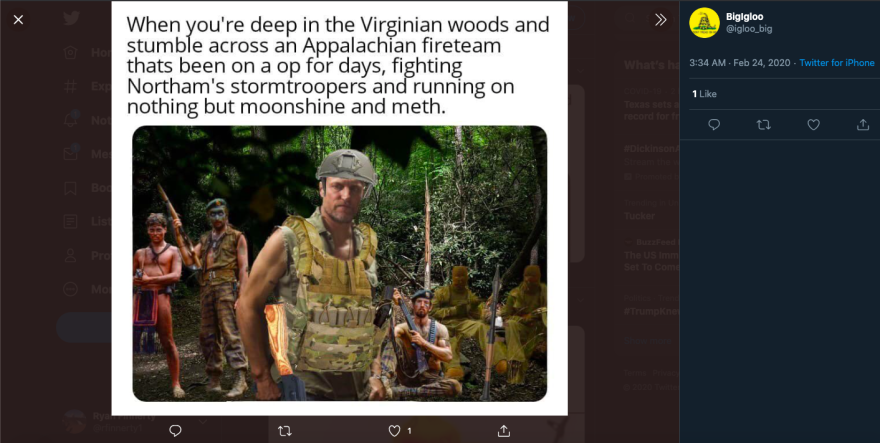The image size is (880, 443).
Task: Open BigIgloo profile avatar
Action: point(704,23)
